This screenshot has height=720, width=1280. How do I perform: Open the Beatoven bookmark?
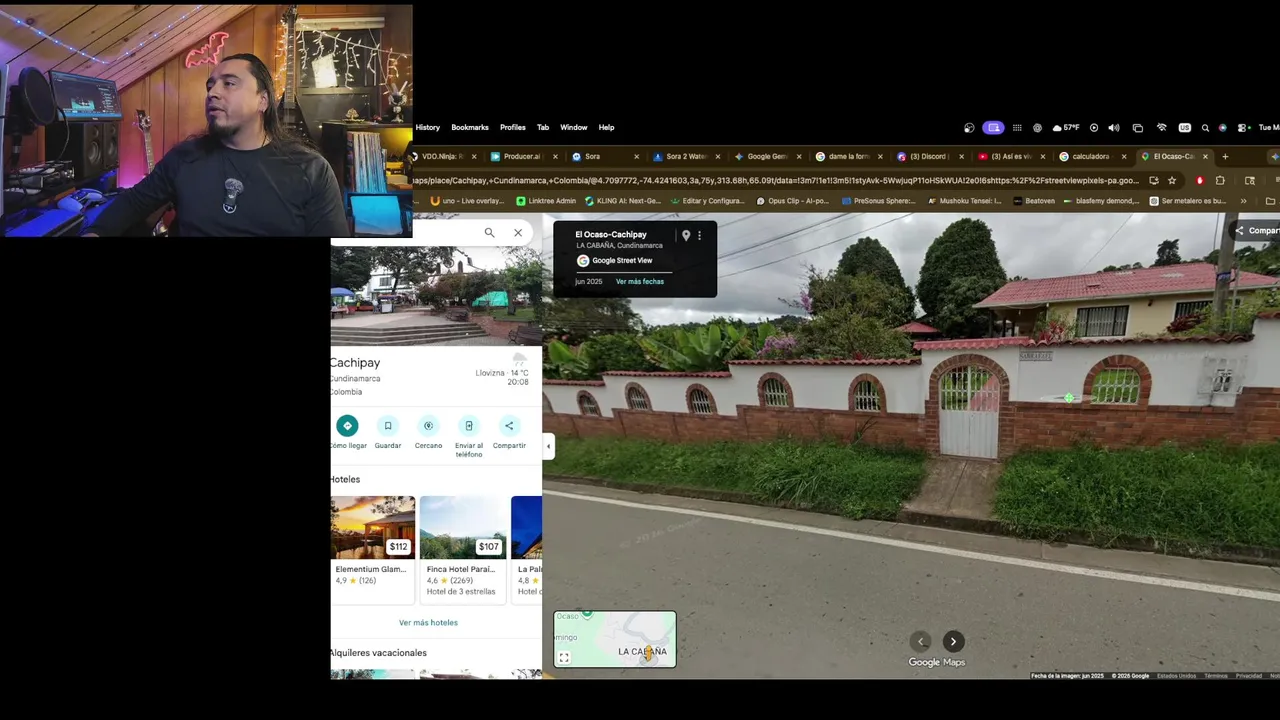coord(1034,201)
